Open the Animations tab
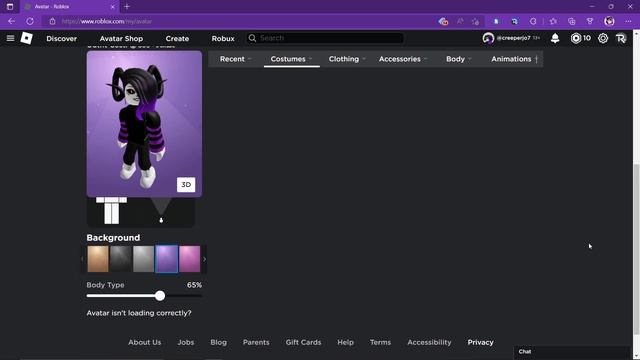 click(511, 59)
